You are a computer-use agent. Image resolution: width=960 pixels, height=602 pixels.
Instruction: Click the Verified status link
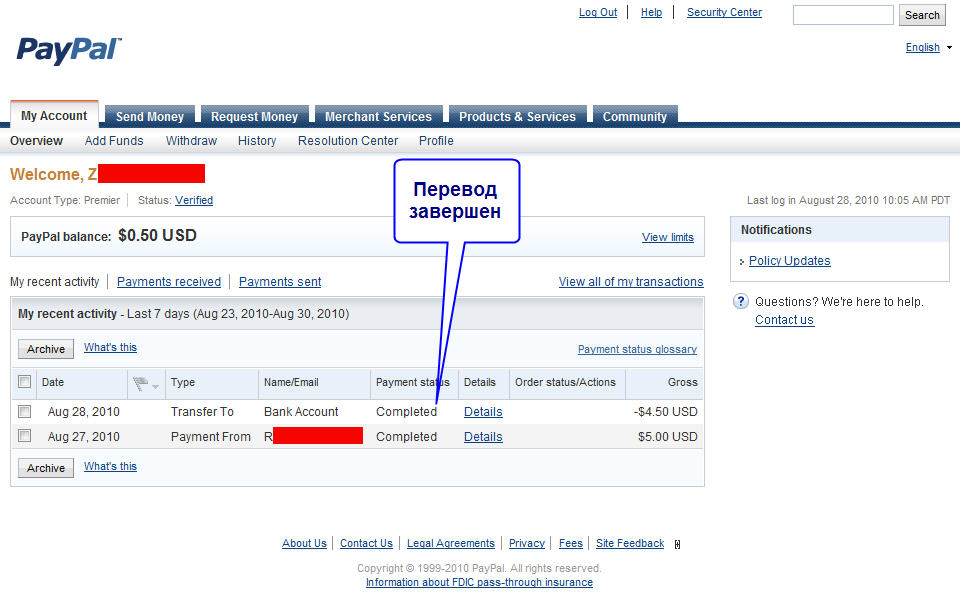(194, 200)
